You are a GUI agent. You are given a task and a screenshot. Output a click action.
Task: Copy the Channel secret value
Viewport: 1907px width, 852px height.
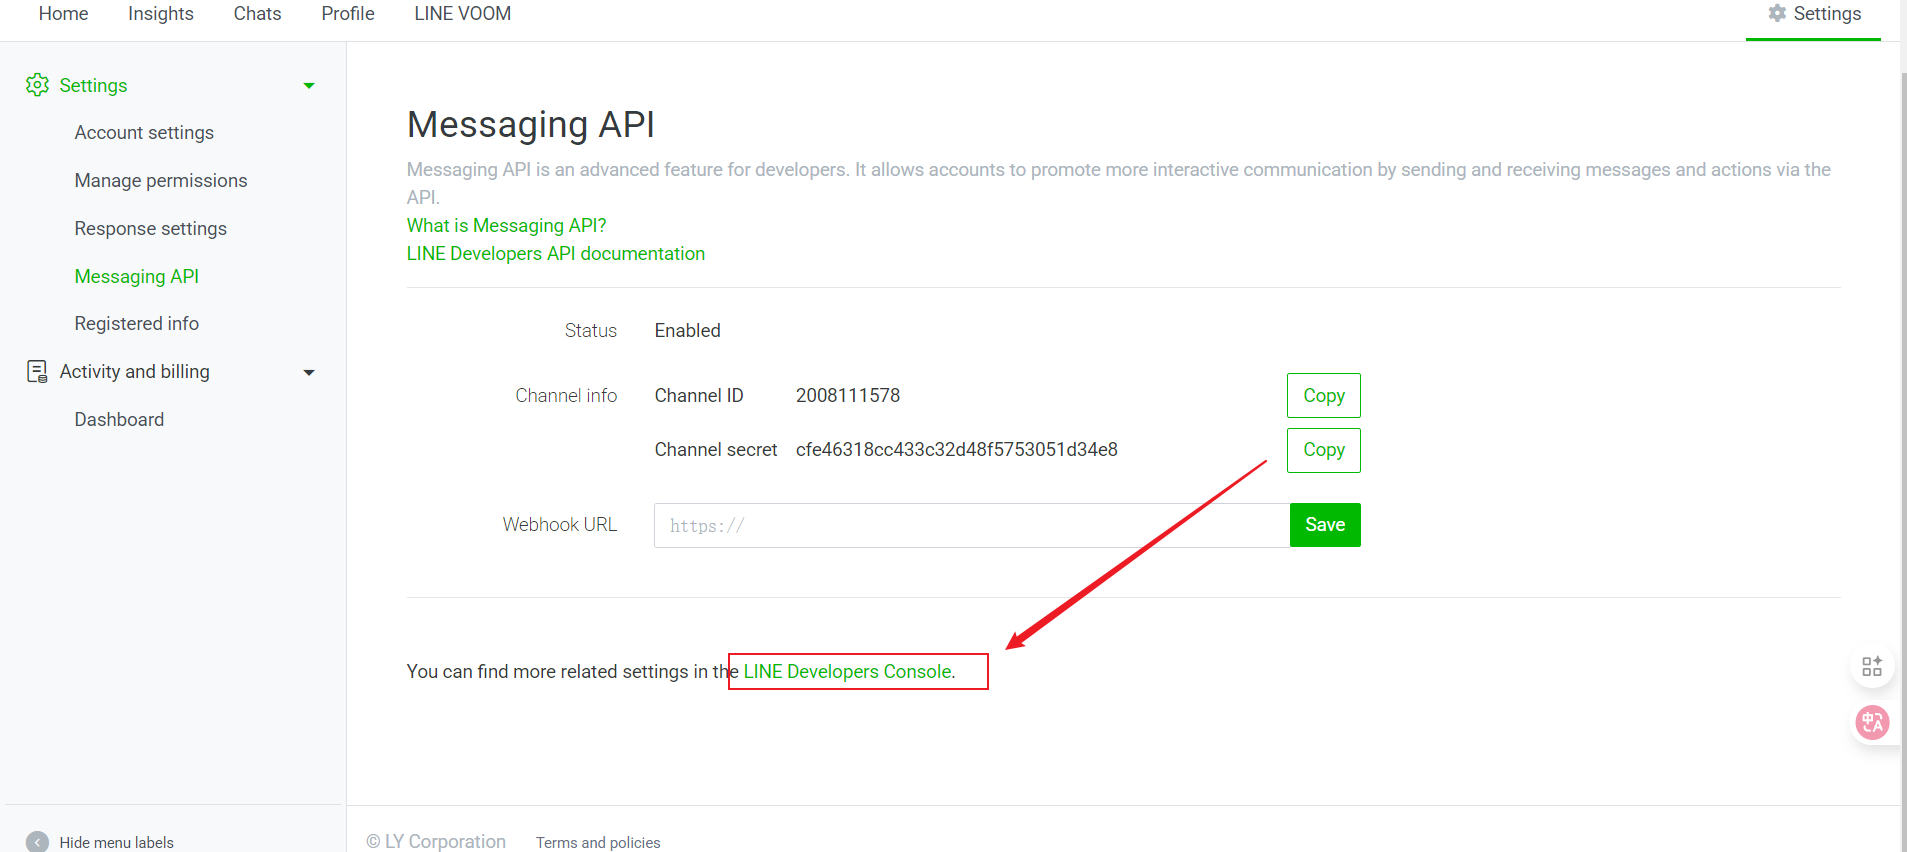point(1324,450)
